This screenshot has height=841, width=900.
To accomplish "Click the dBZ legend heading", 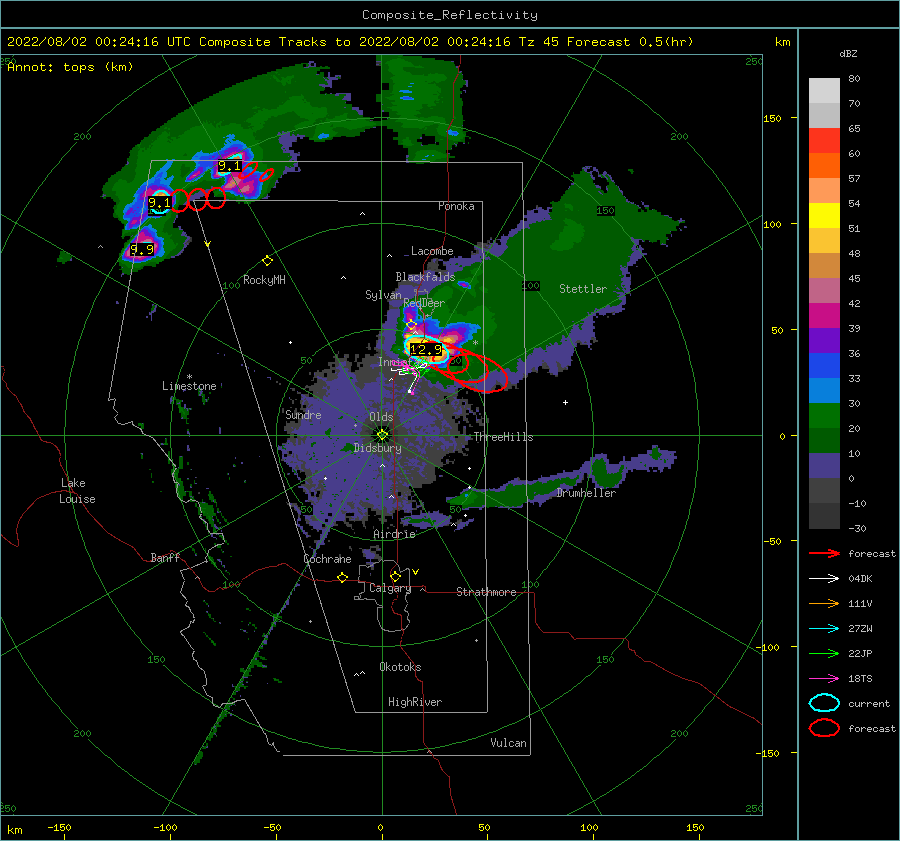I will coord(848,53).
